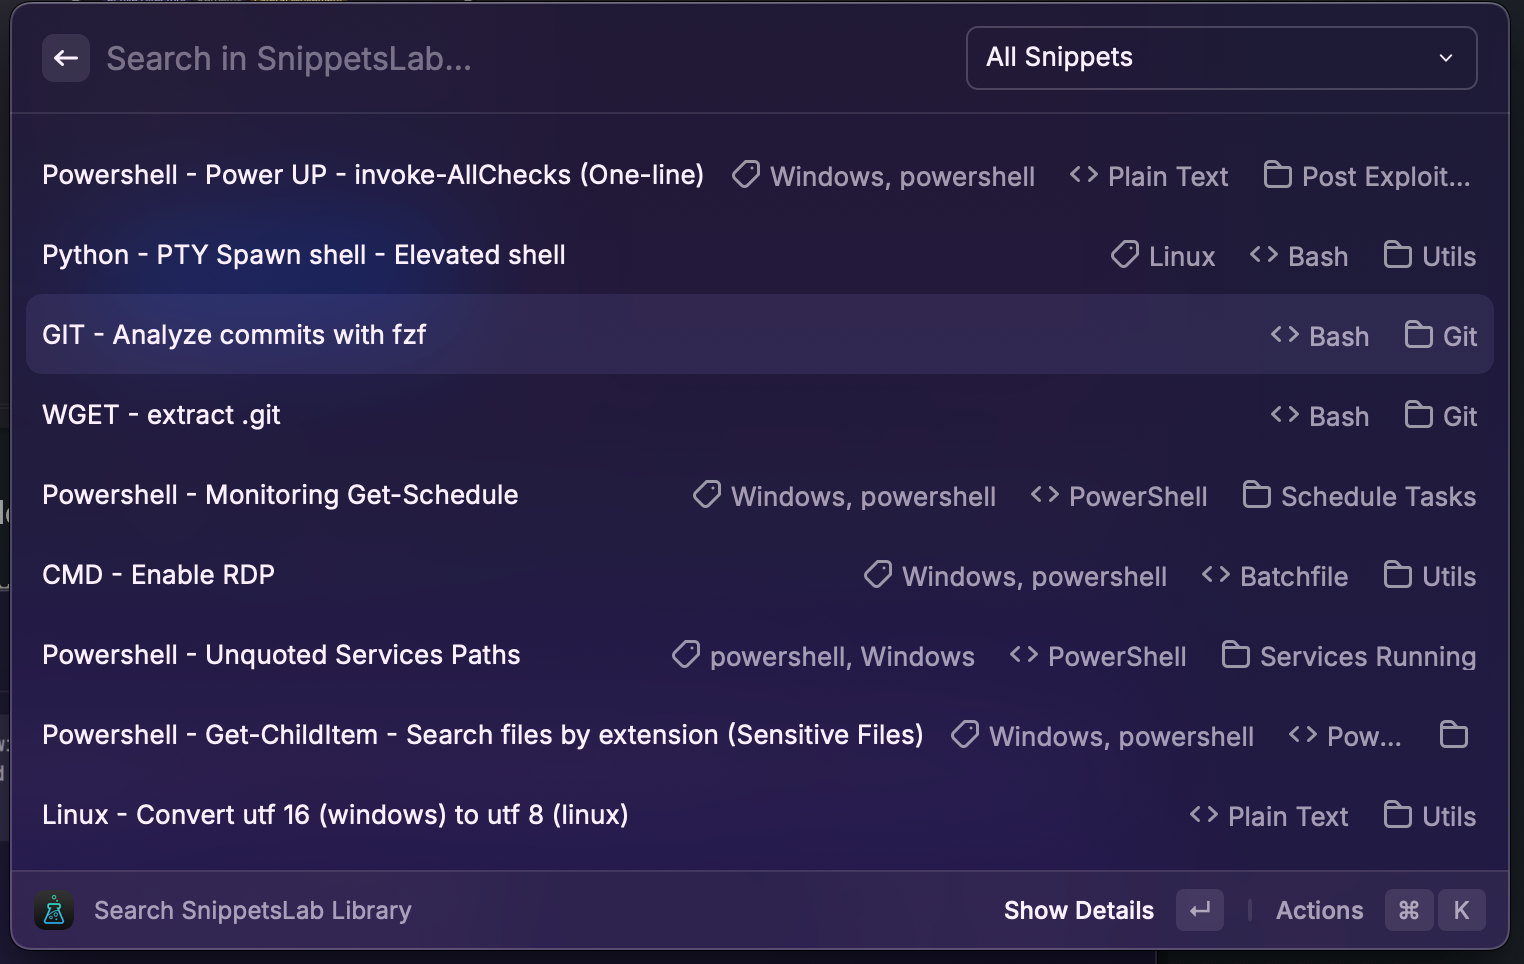
Task: Select GIT - Analyze commits with fzf
Action: point(234,335)
